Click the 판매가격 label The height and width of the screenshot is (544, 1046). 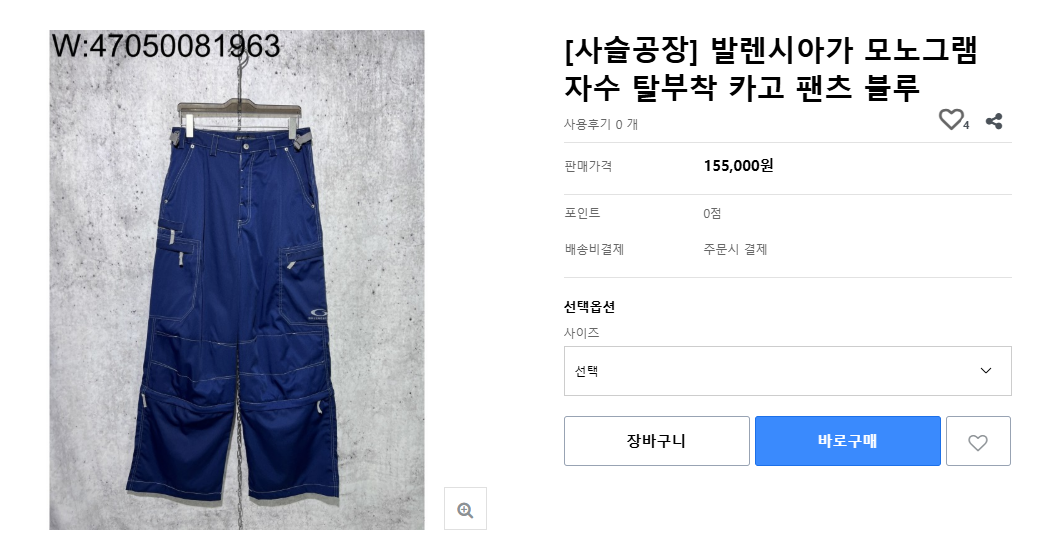588,166
